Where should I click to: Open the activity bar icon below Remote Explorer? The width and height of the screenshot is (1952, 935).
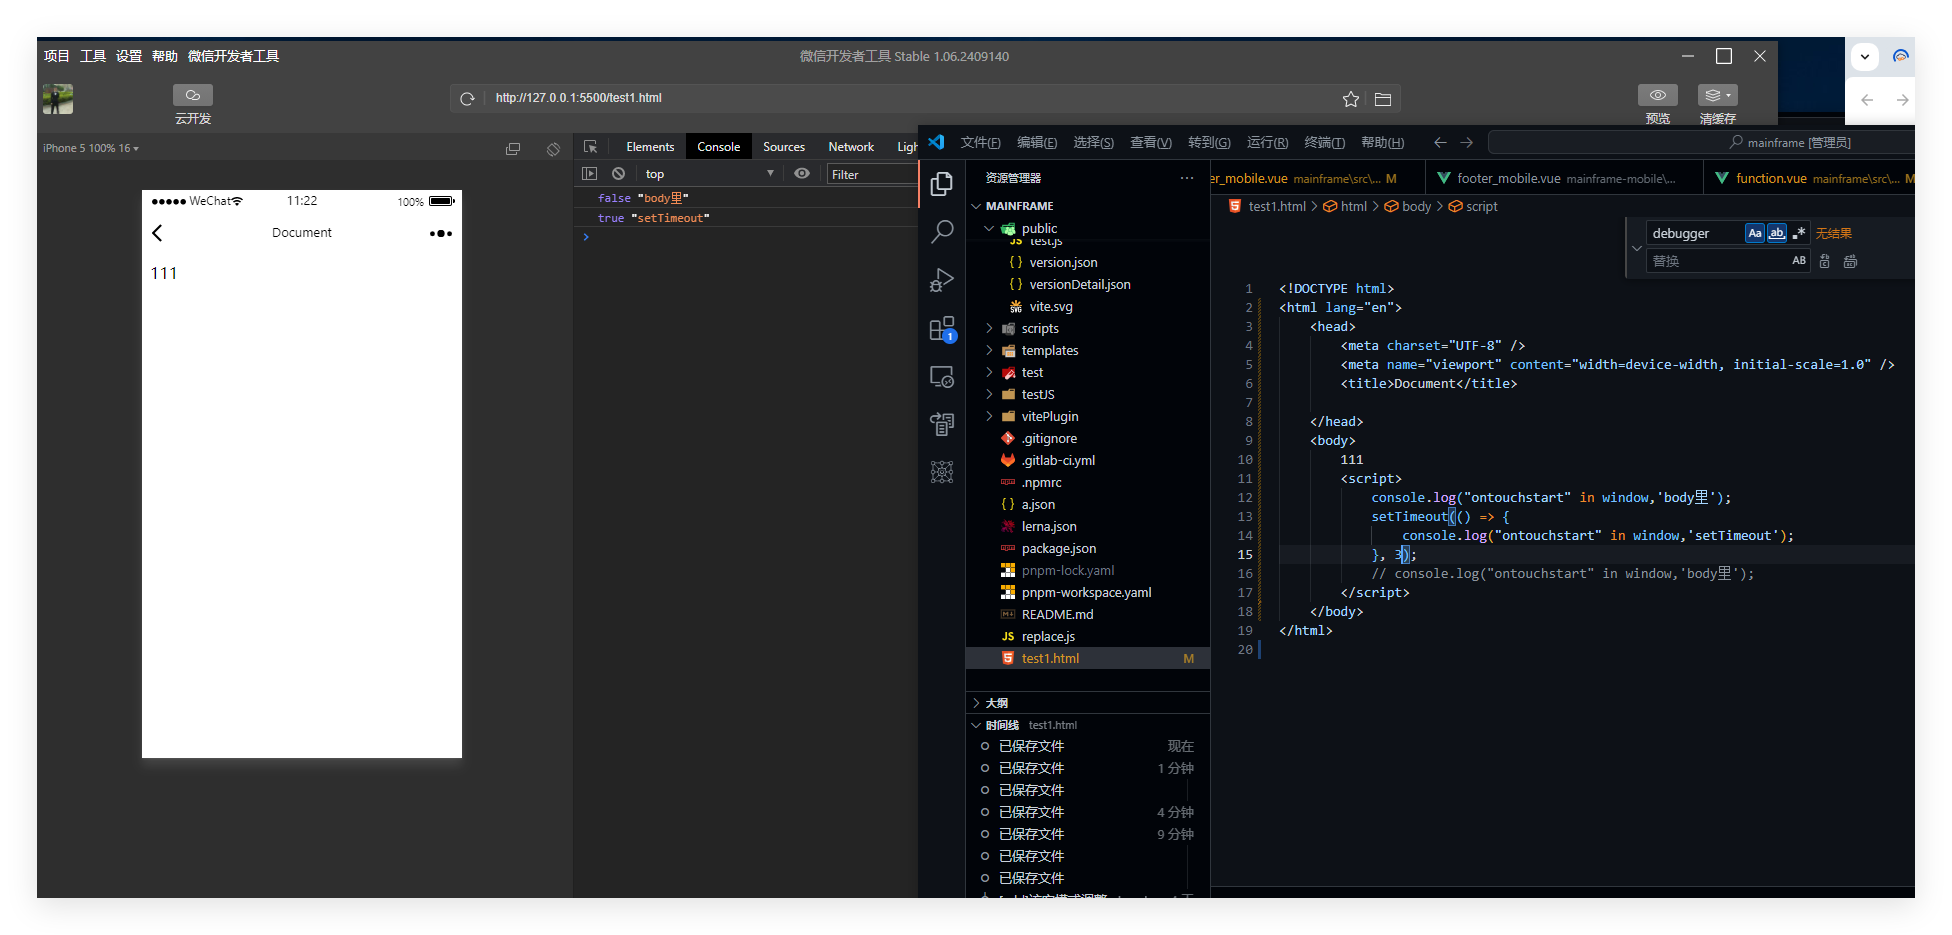pyautogui.click(x=942, y=424)
